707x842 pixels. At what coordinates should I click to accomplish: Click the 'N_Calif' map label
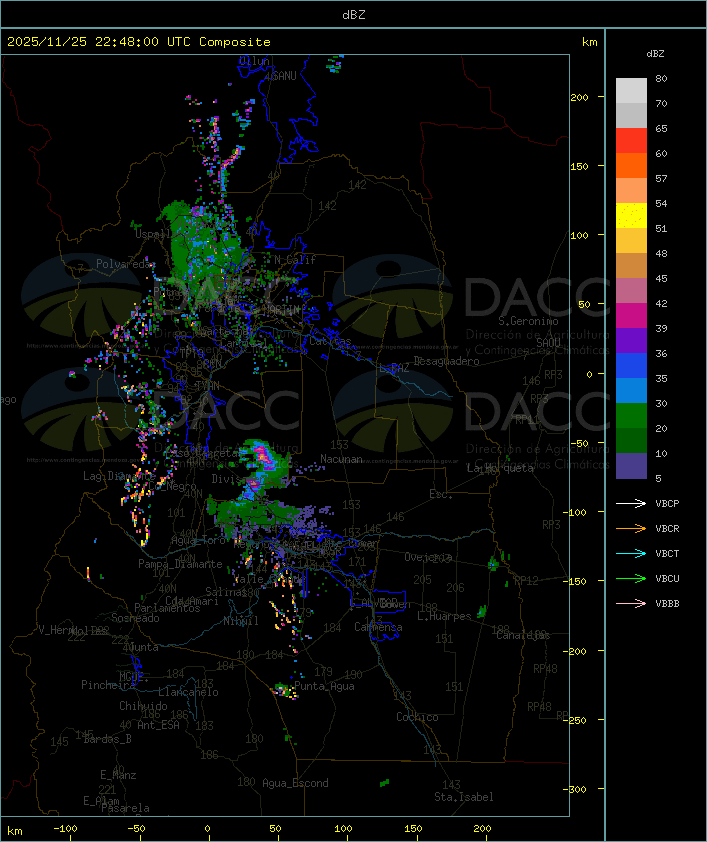(295, 259)
